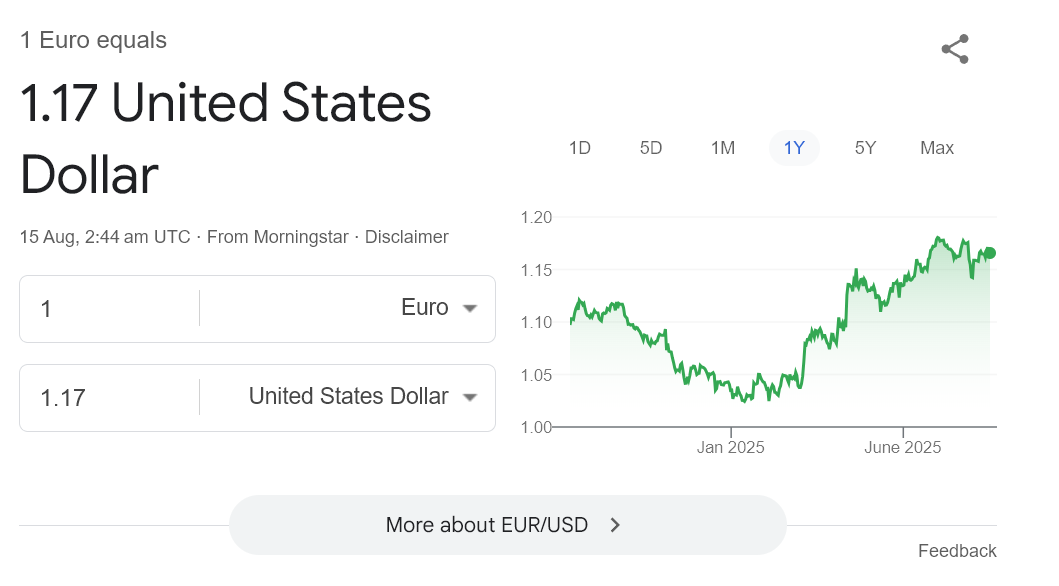
Task: Show the Max time range chart
Action: tap(937, 148)
